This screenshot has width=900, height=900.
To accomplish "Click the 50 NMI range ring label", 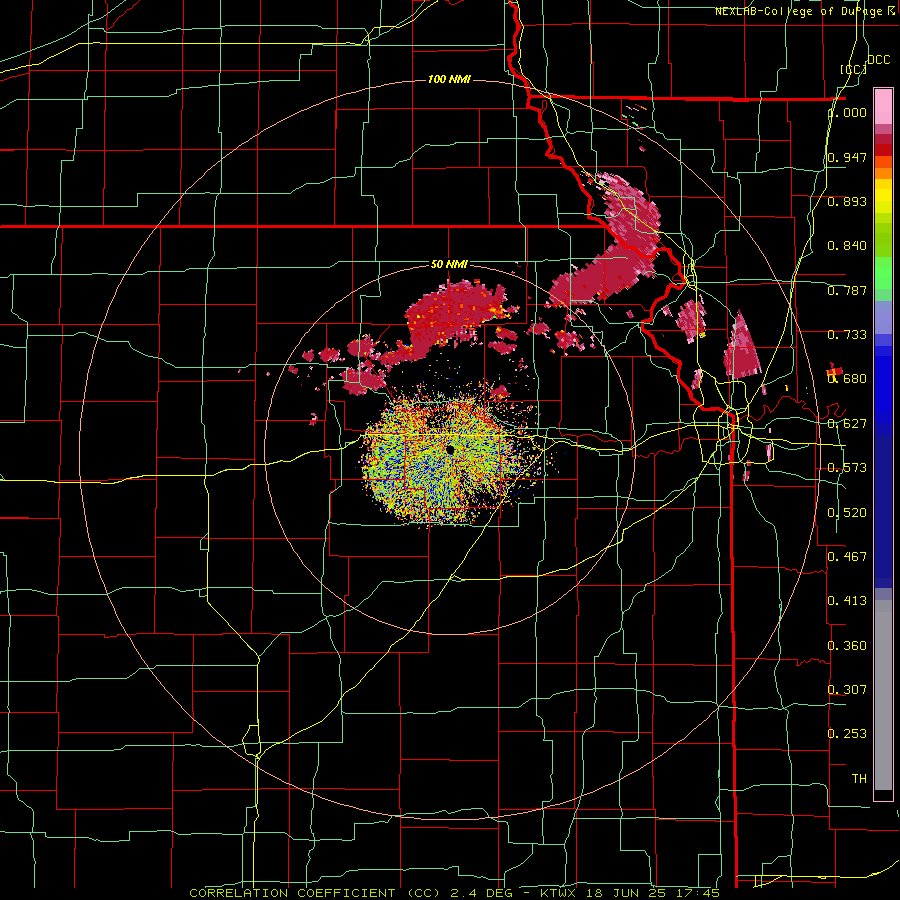I will pyautogui.click(x=449, y=264).
